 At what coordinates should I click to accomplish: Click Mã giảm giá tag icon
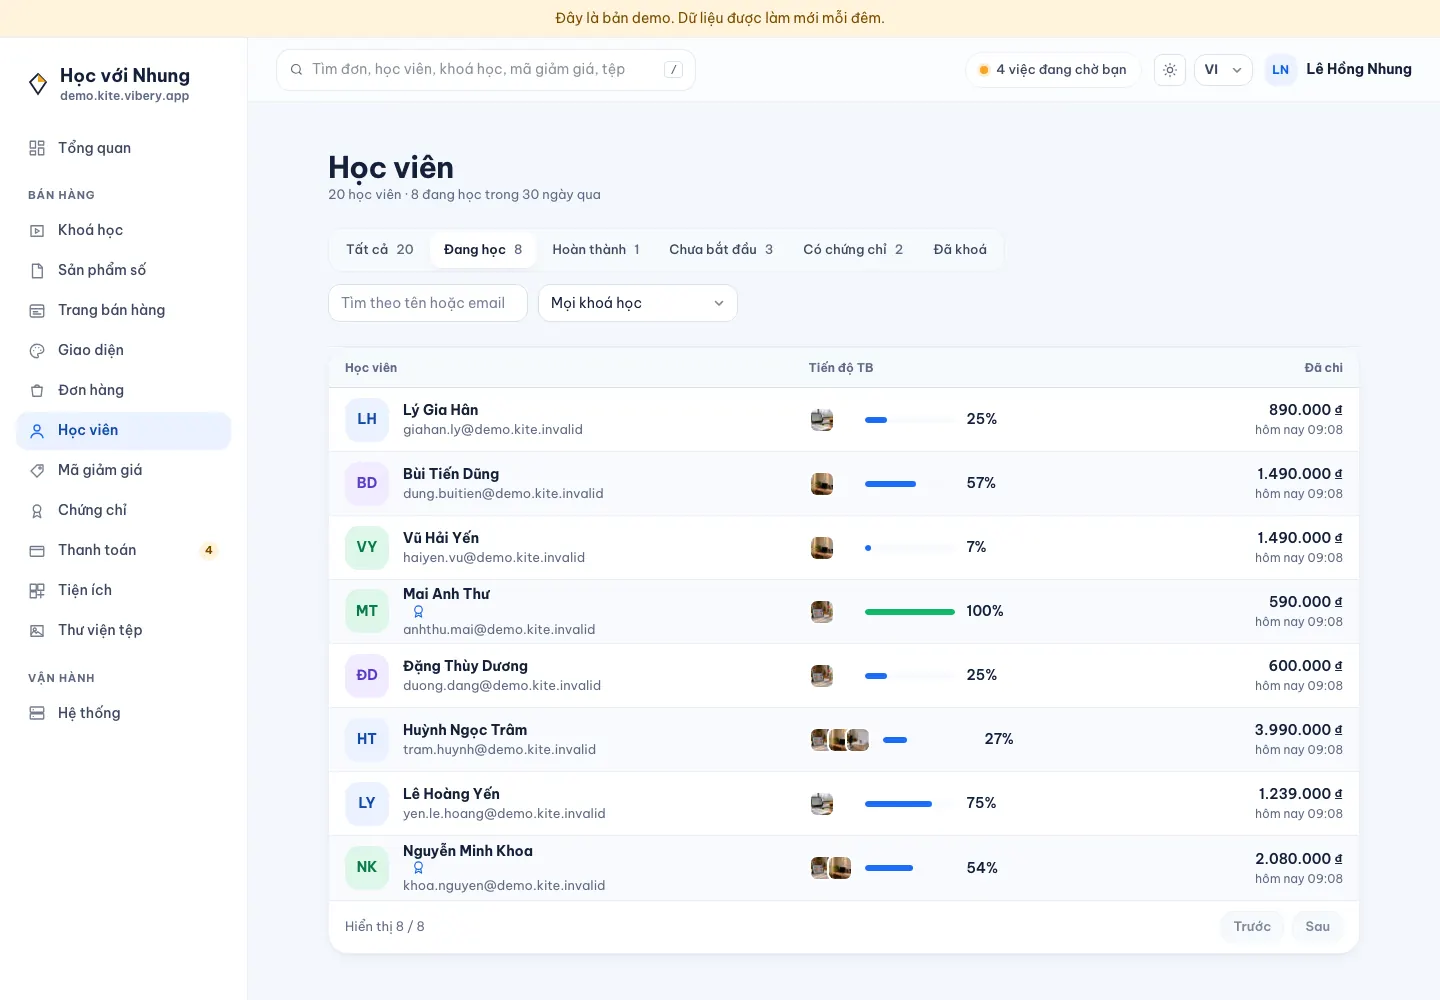[x=37, y=470]
